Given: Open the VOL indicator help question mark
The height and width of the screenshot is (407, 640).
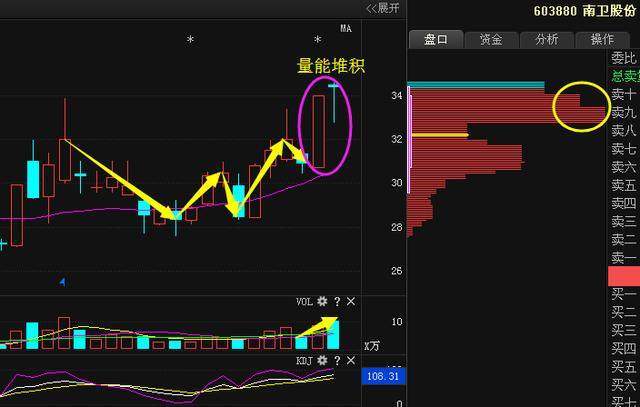Looking at the screenshot, I should (x=337, y=302).
